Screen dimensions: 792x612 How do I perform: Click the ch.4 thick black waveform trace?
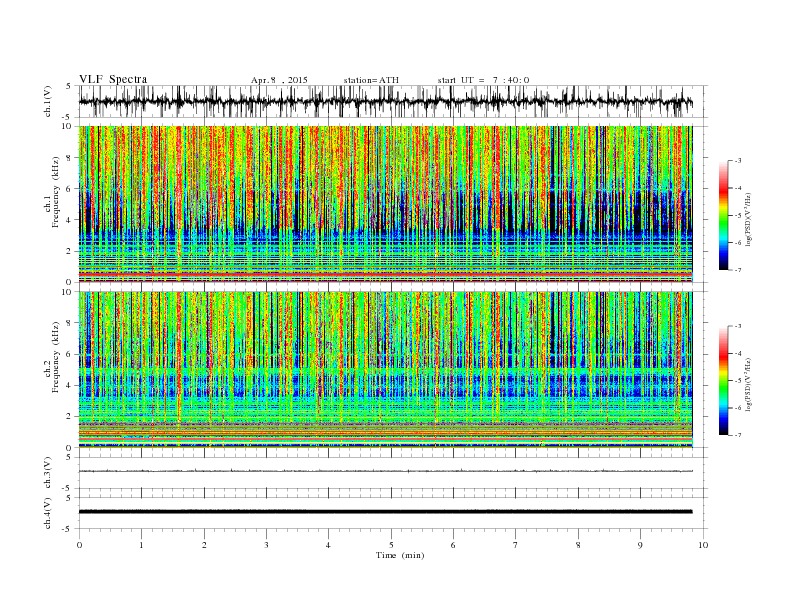coord(386,512)
